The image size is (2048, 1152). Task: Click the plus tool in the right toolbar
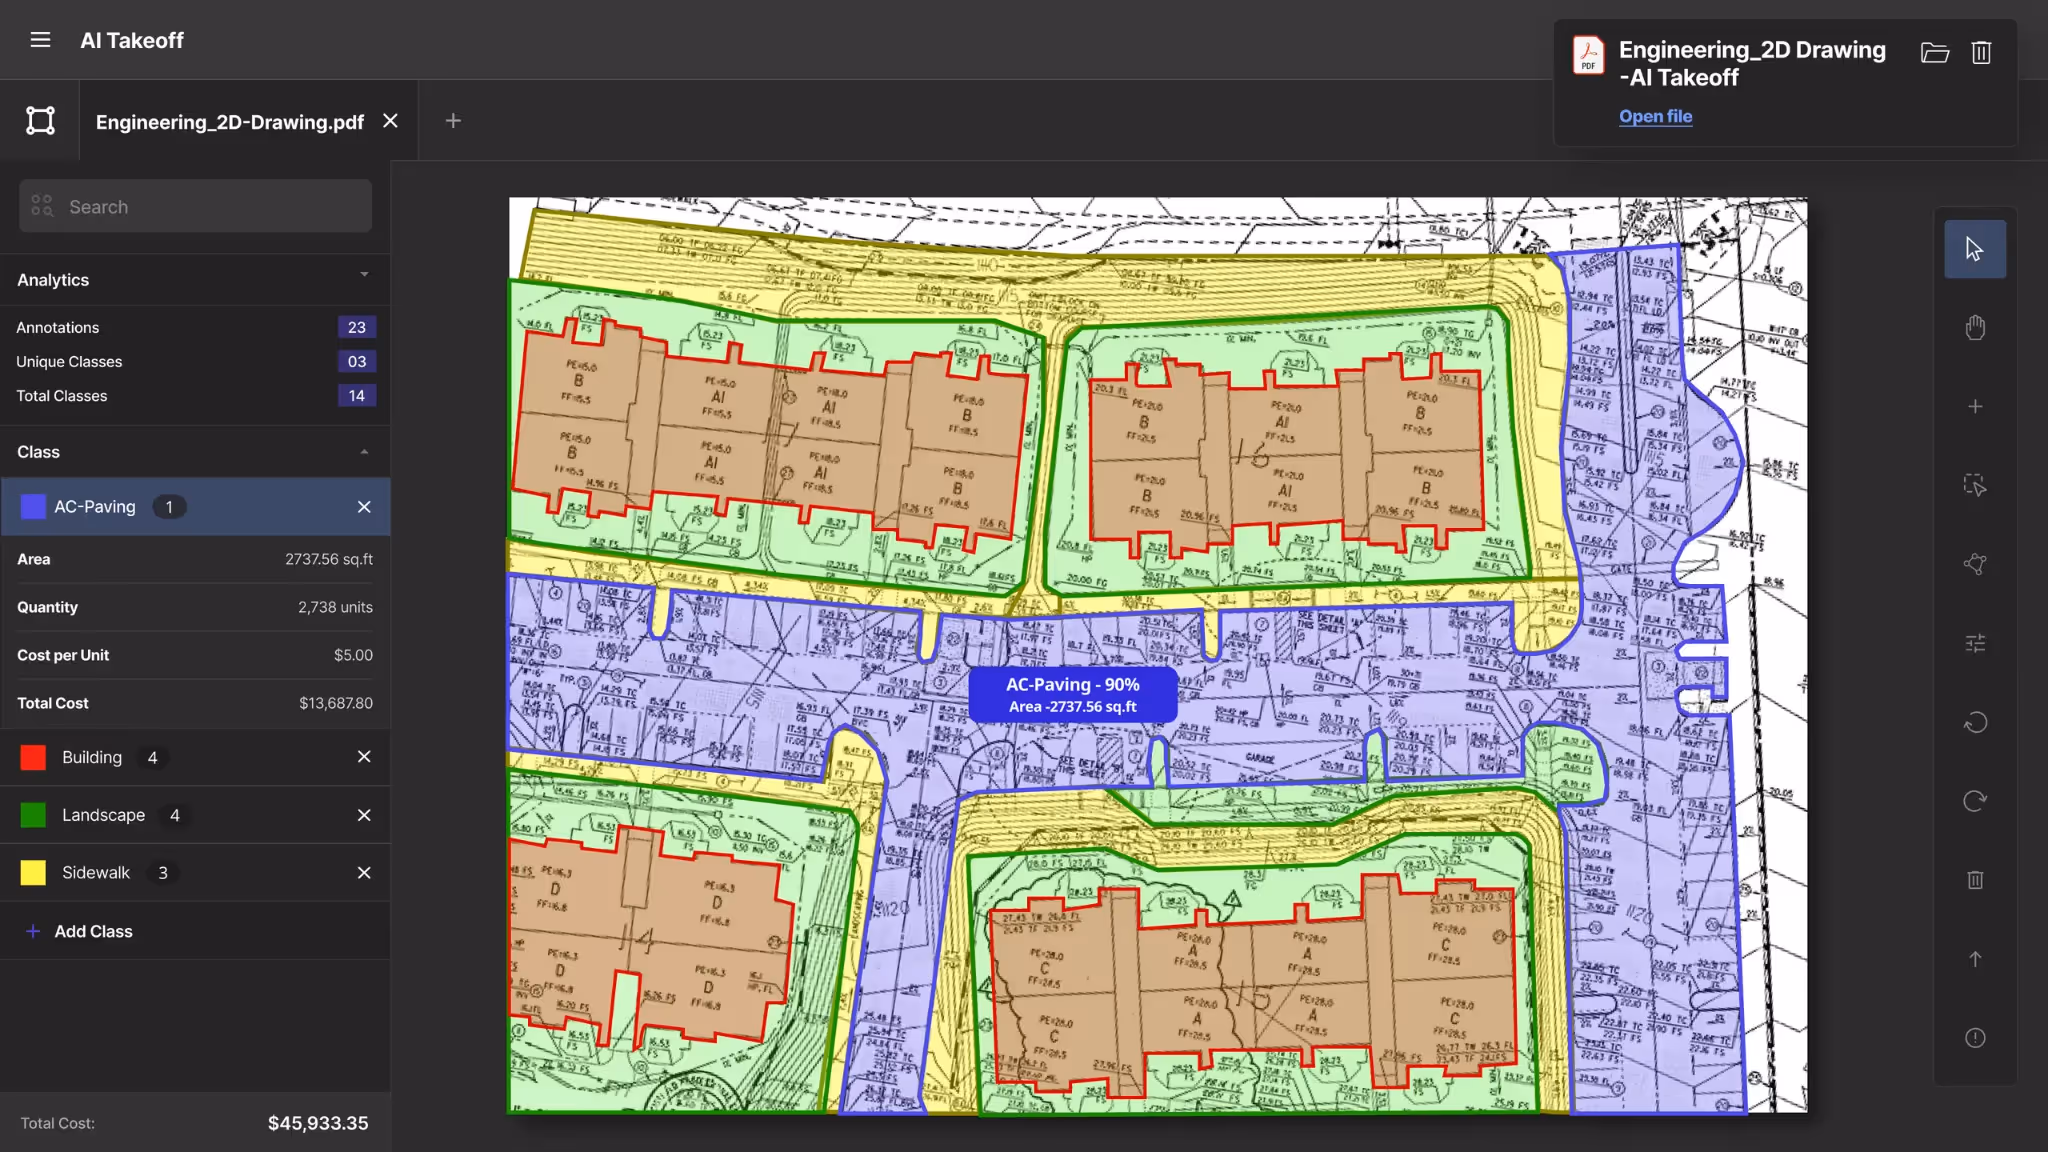(1974, 407)
